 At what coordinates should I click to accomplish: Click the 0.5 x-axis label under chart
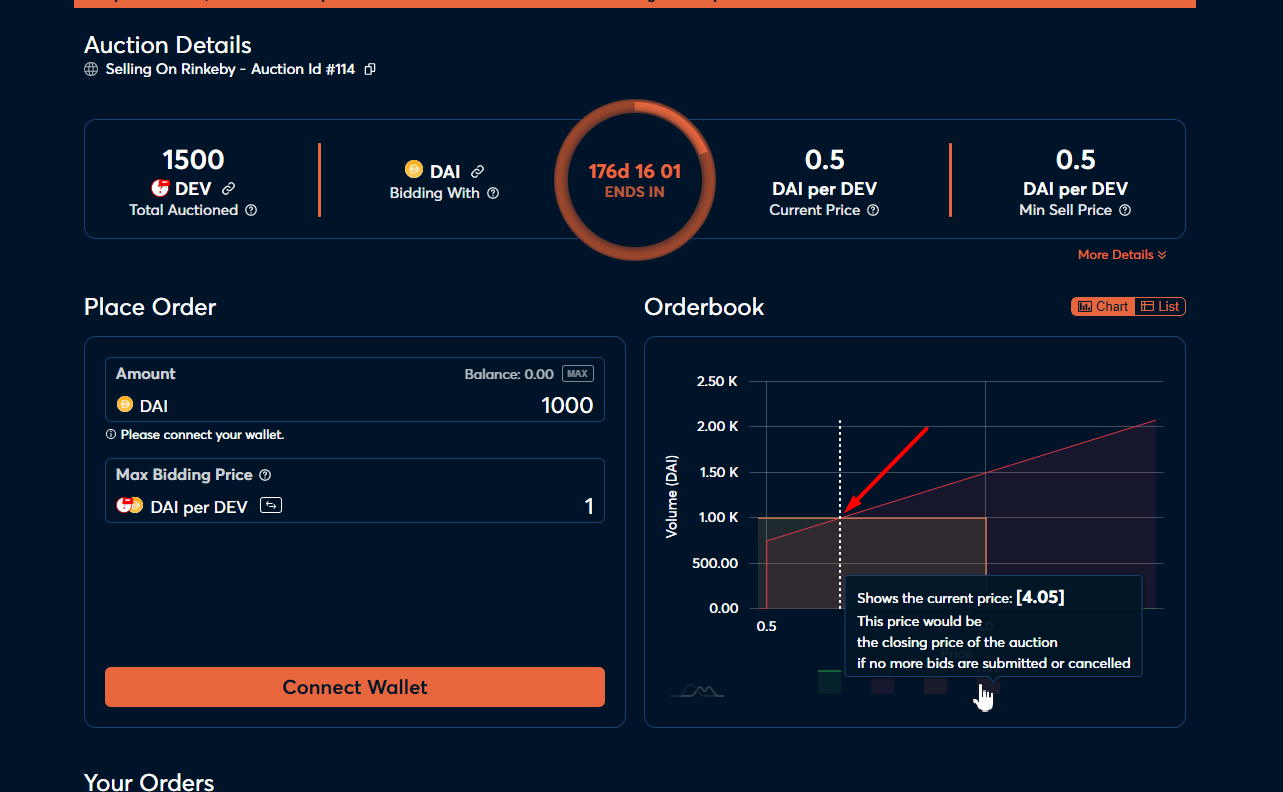(766, 627)
